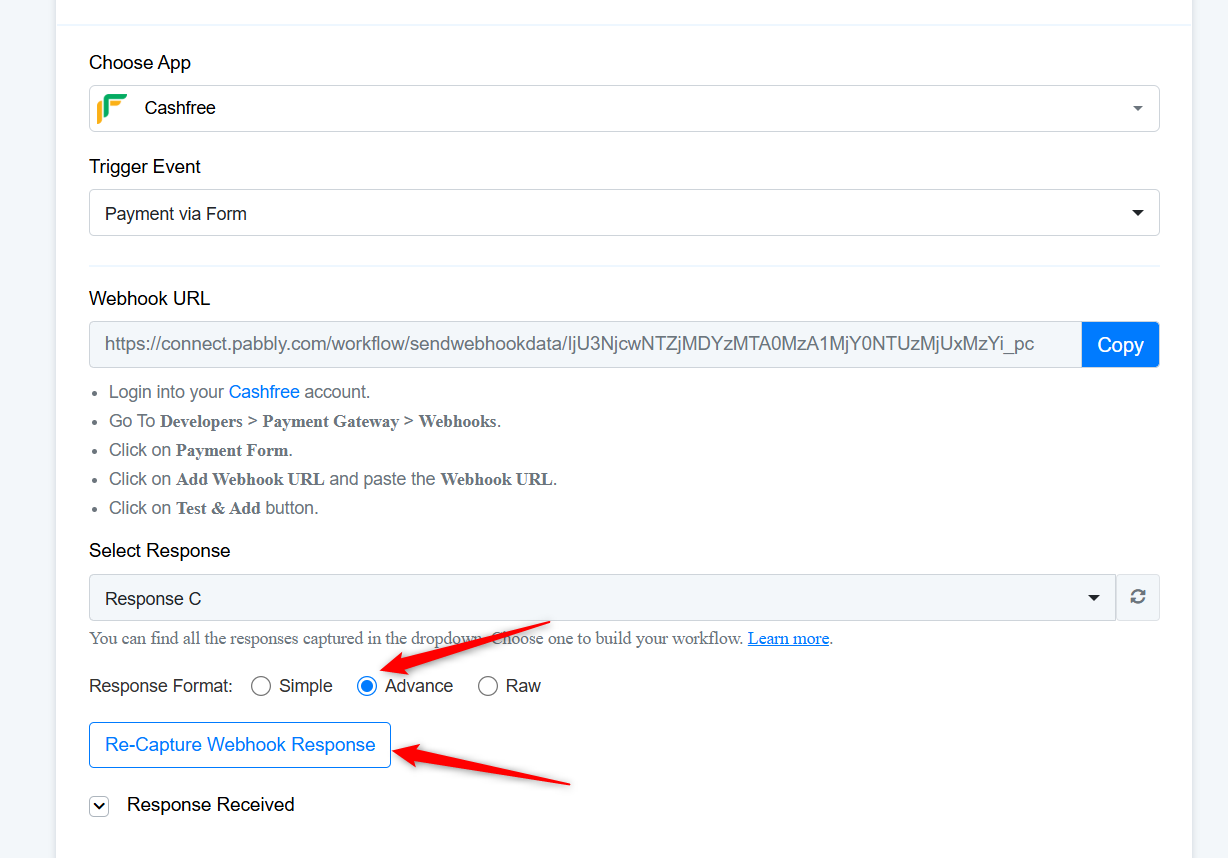Open the Cashfree account link
Screen dimensions: 1228x858
(264, 392)
